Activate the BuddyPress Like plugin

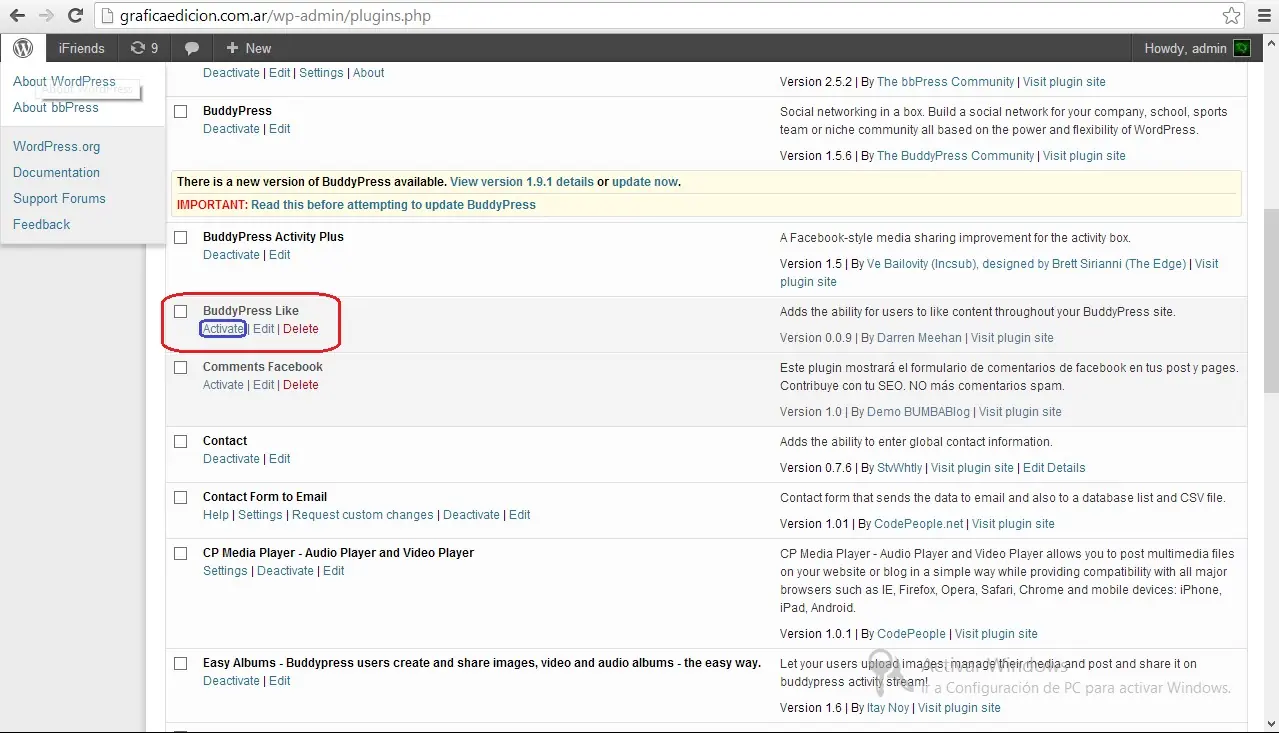pos(223,329)
